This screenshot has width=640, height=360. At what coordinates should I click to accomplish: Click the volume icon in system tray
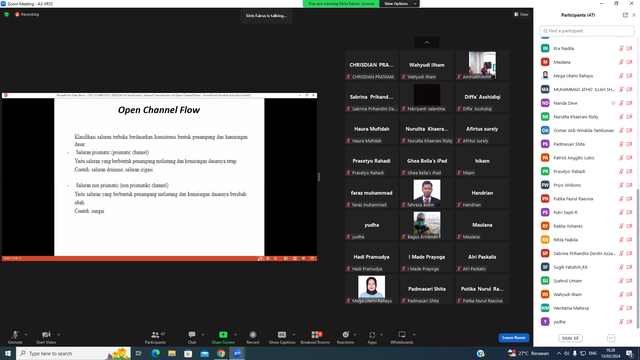567,353
